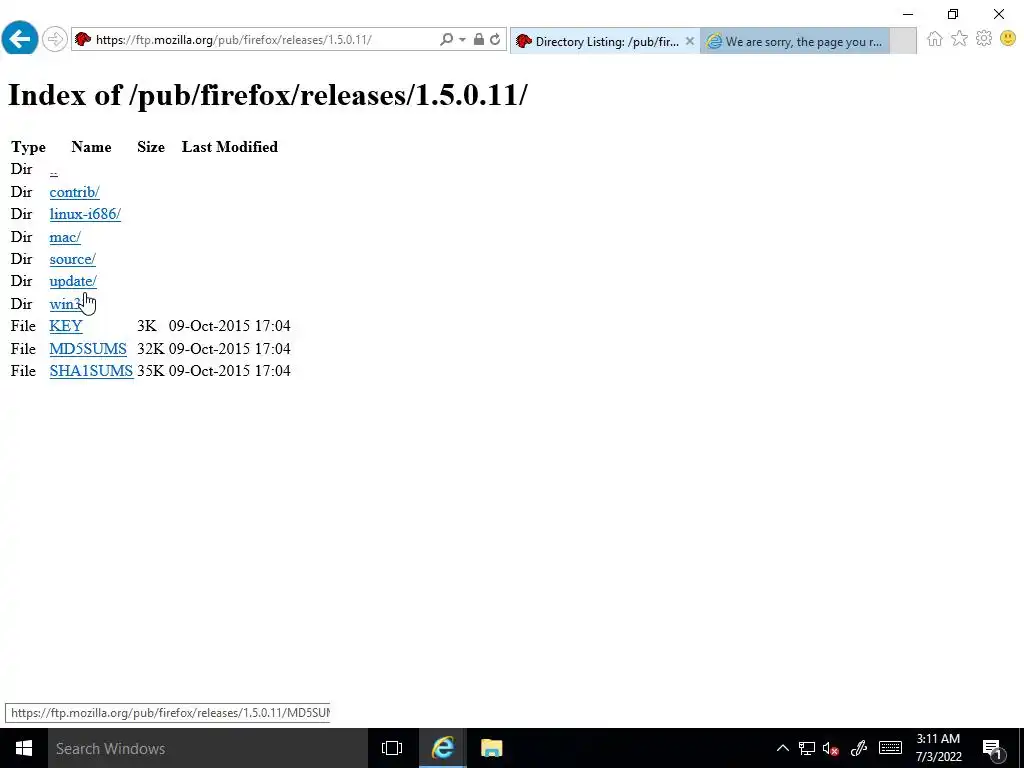
Task: Open the MD5SUMS file link
Action: click(88, 349)
